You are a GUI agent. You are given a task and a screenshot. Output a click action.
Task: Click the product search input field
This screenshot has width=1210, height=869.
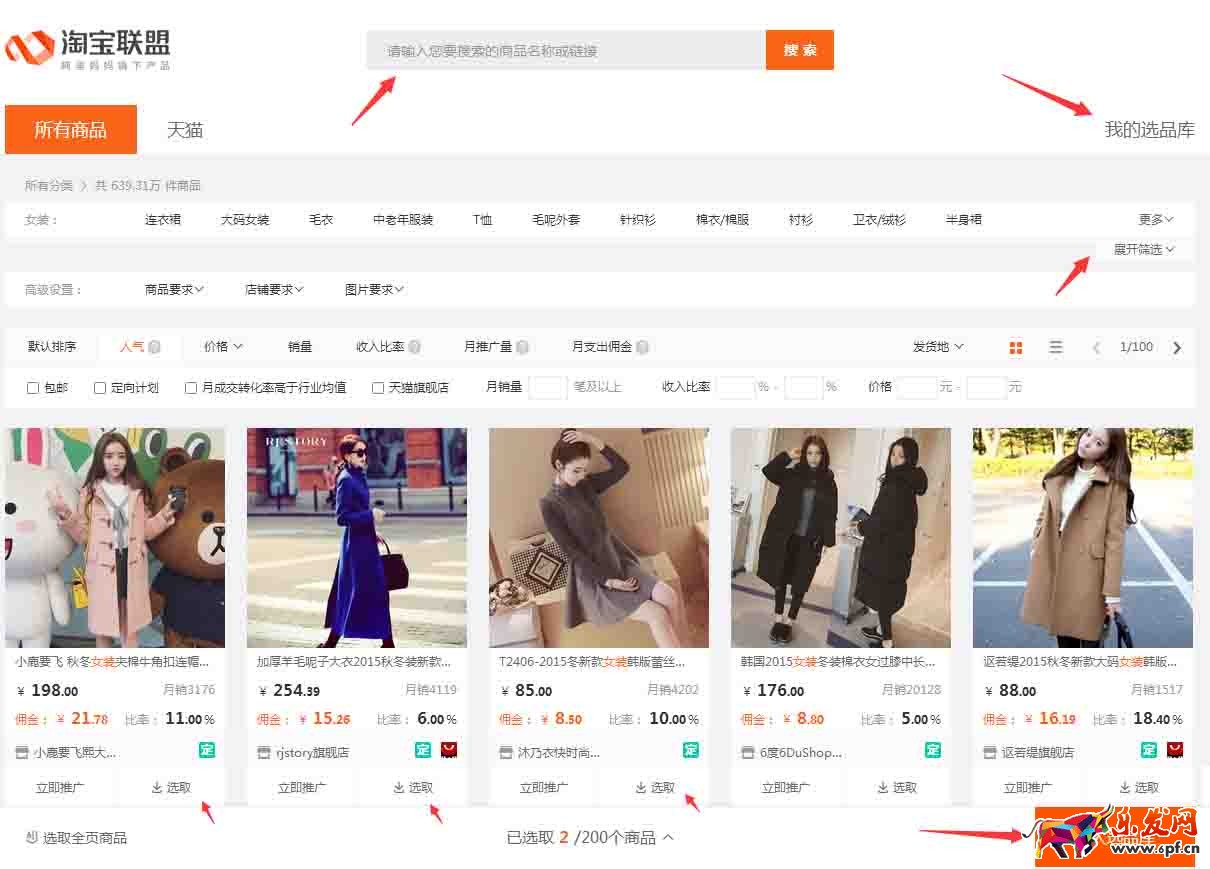[x=565, y=50]
